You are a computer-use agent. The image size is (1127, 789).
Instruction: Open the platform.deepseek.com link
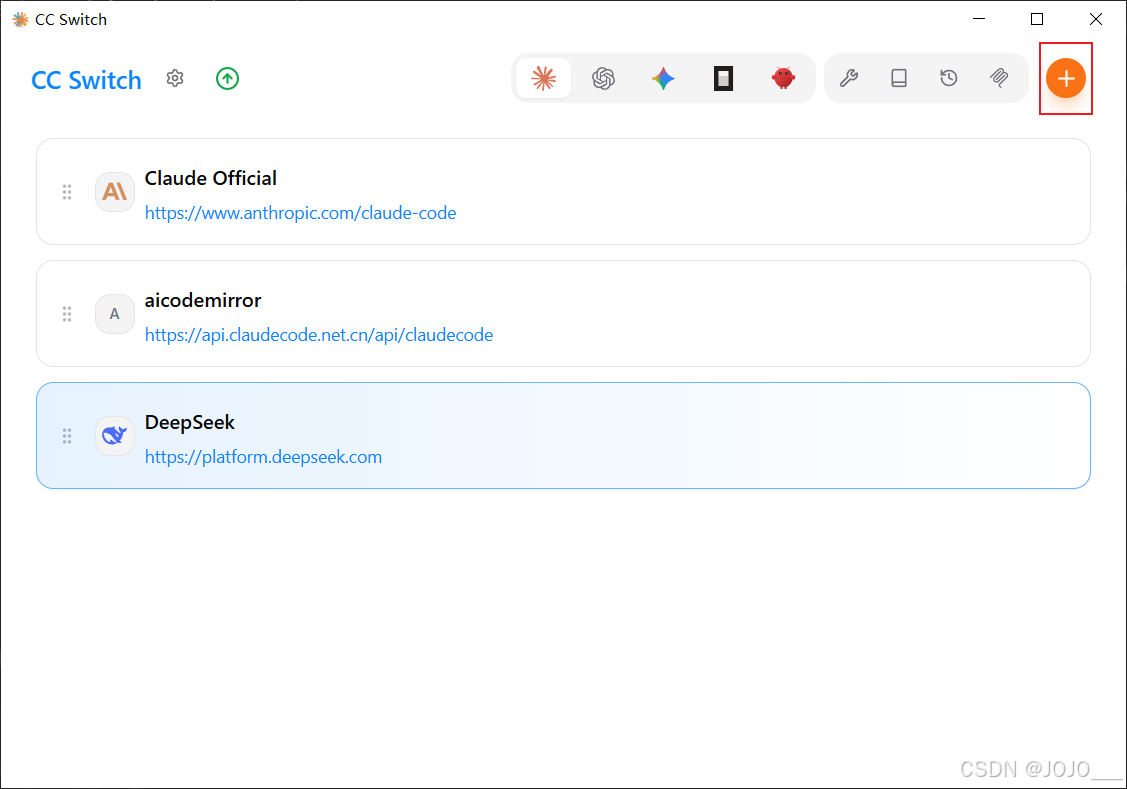[x=263, y=457]
